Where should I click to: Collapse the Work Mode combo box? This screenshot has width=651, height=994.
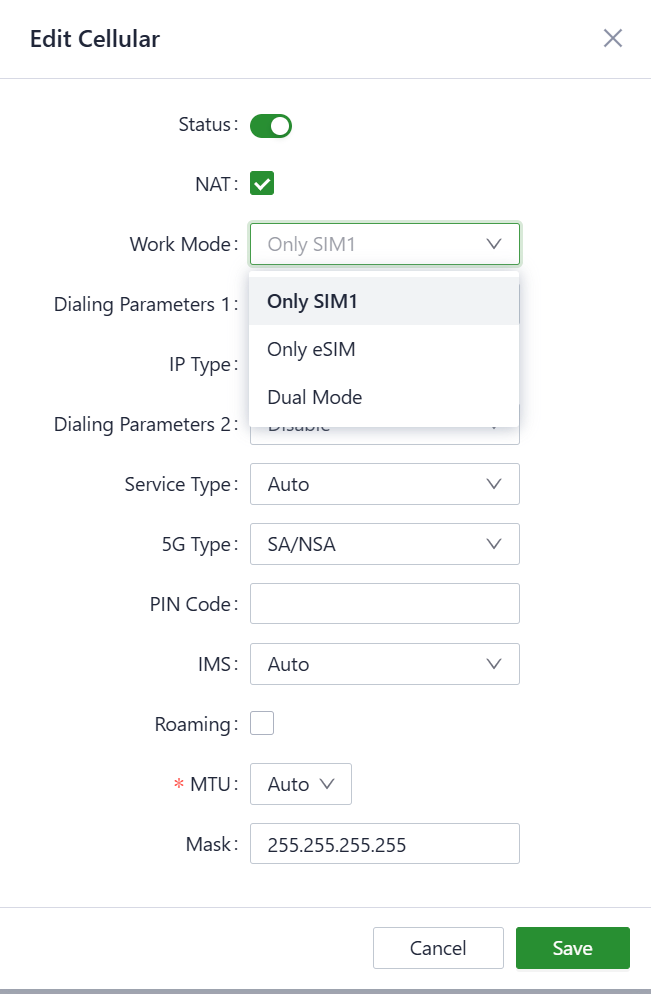(384, 244)
